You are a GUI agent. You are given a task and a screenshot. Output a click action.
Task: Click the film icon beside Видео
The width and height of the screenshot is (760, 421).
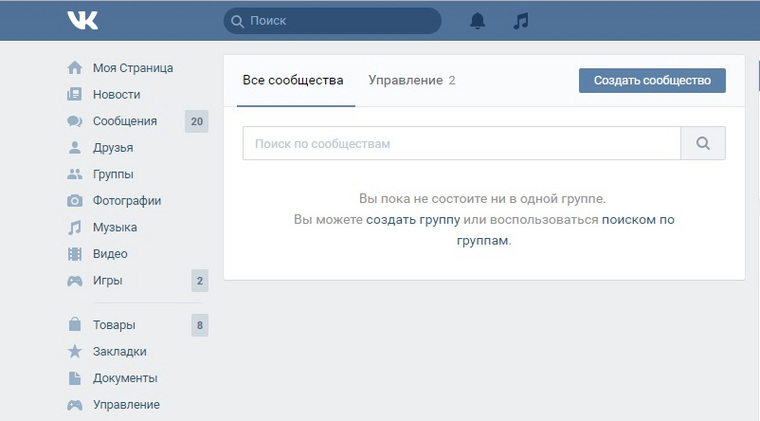pos(75,254)
